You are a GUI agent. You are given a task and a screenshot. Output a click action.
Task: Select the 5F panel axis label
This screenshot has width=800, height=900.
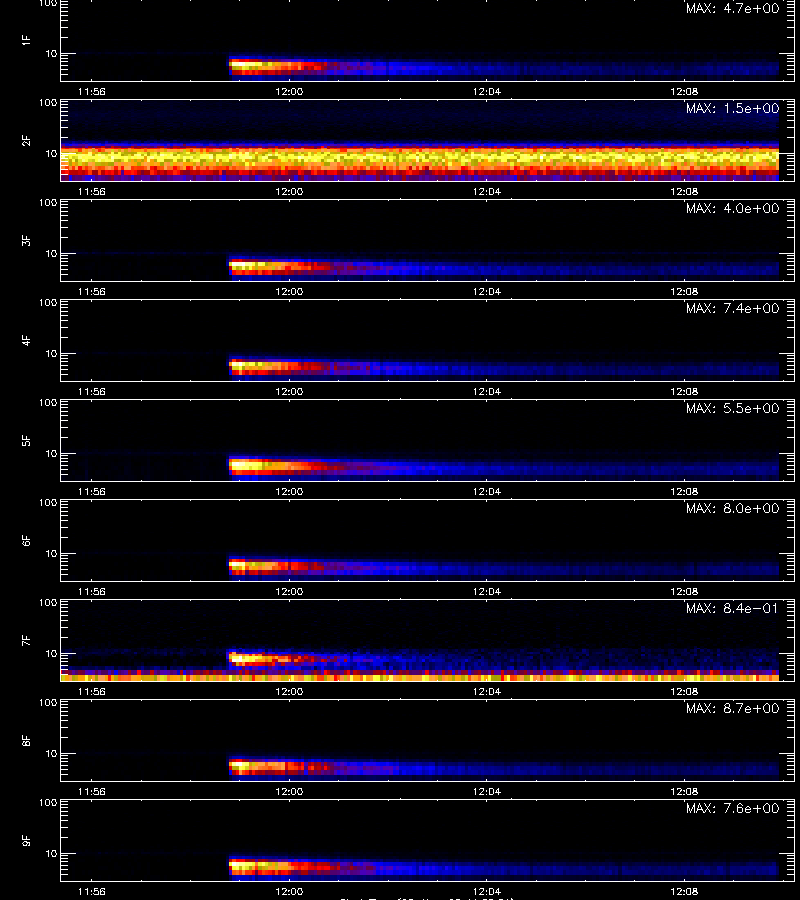26,440
